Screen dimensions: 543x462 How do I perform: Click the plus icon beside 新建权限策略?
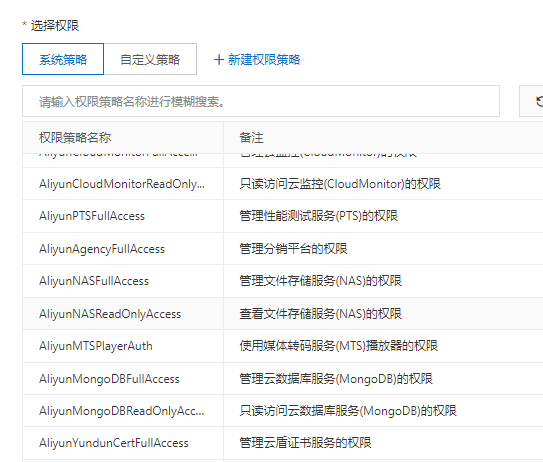[219, 60]
